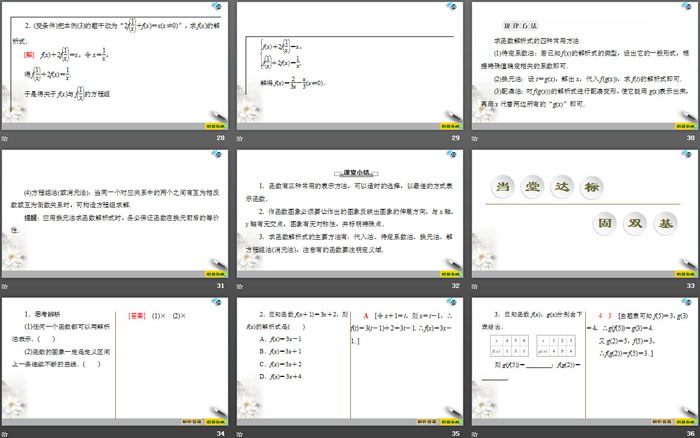Click the animation star icon under slide 28
This screenshot has width=700, height=438.
point(4,138)
